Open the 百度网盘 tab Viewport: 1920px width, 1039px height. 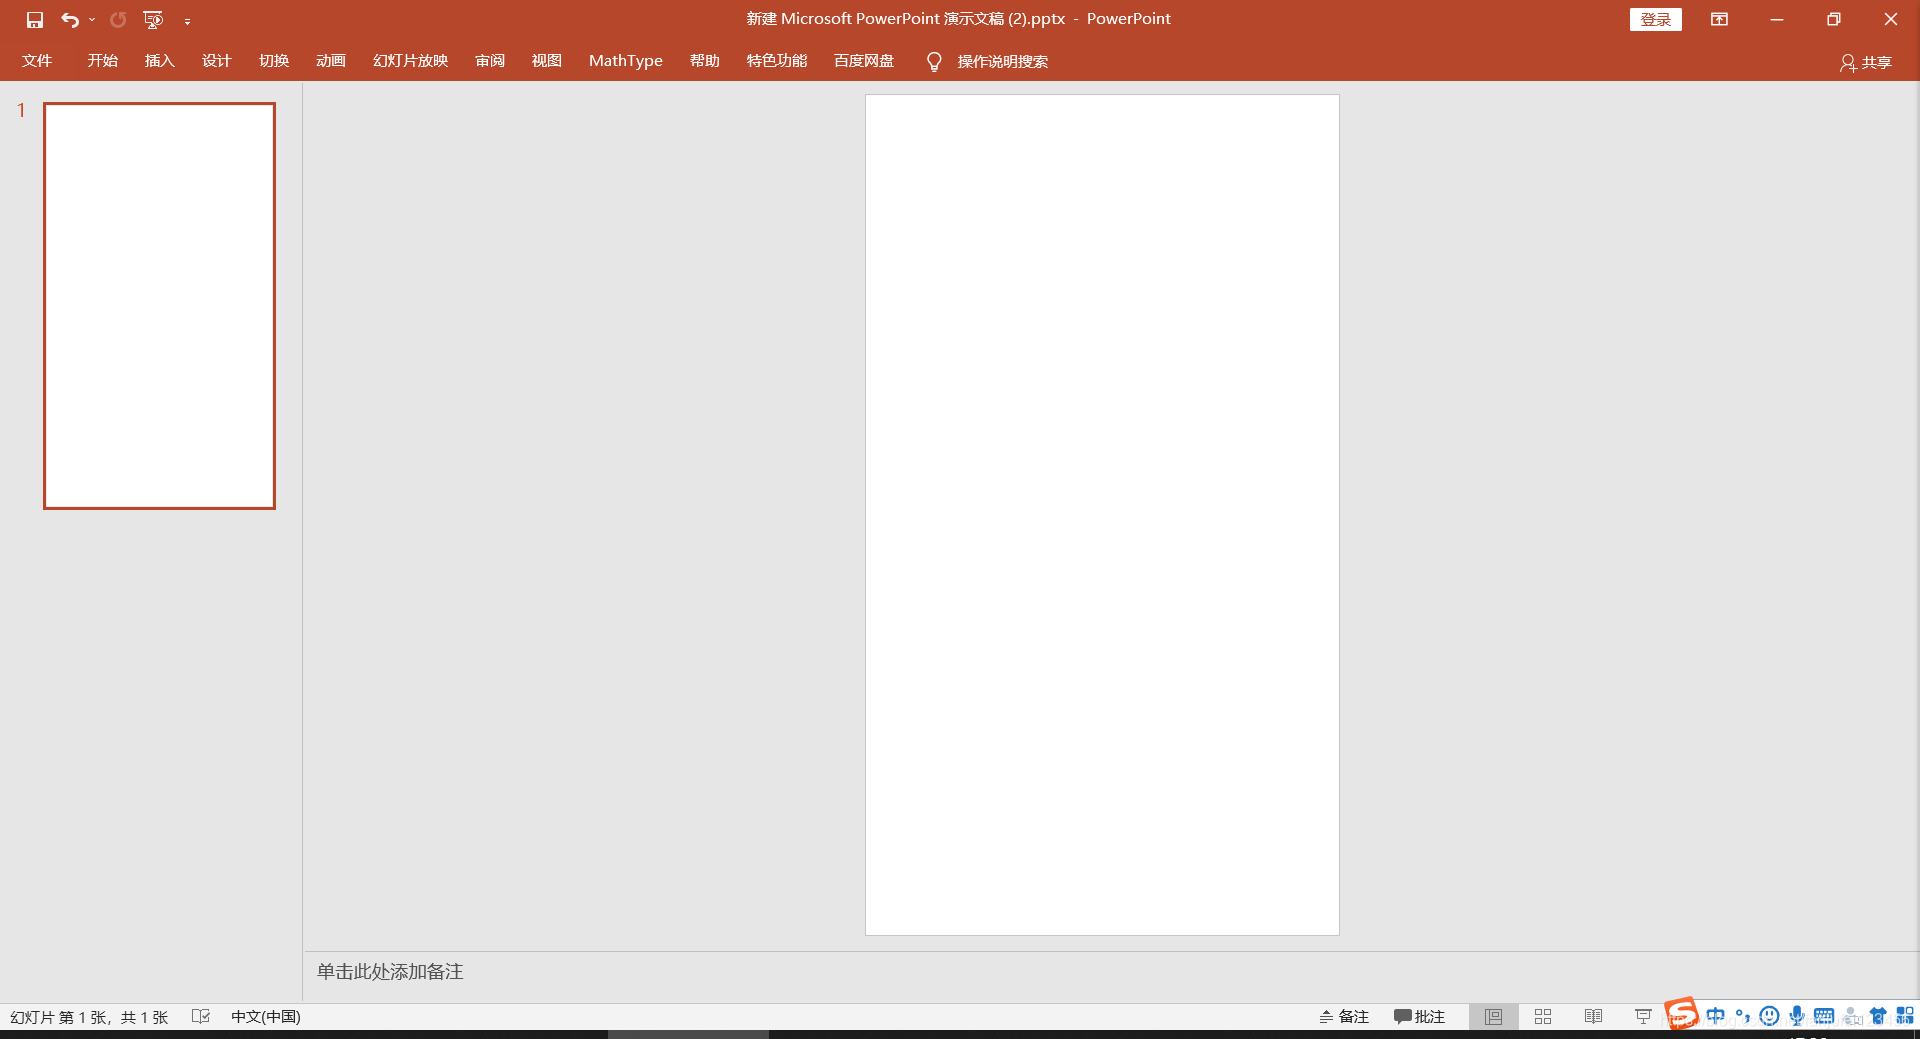(x=864, y=61)
